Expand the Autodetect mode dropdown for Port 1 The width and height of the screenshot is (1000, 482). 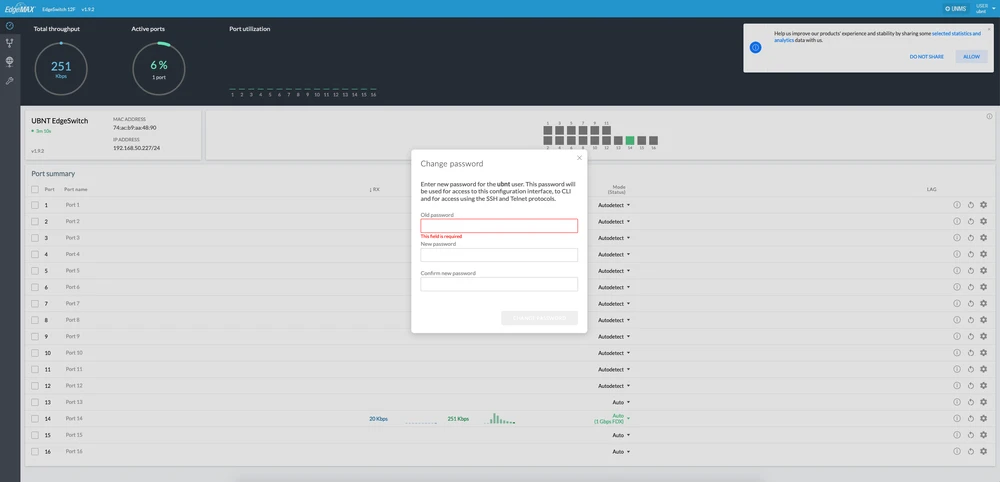pyautogui.click(x=614, y=205)
